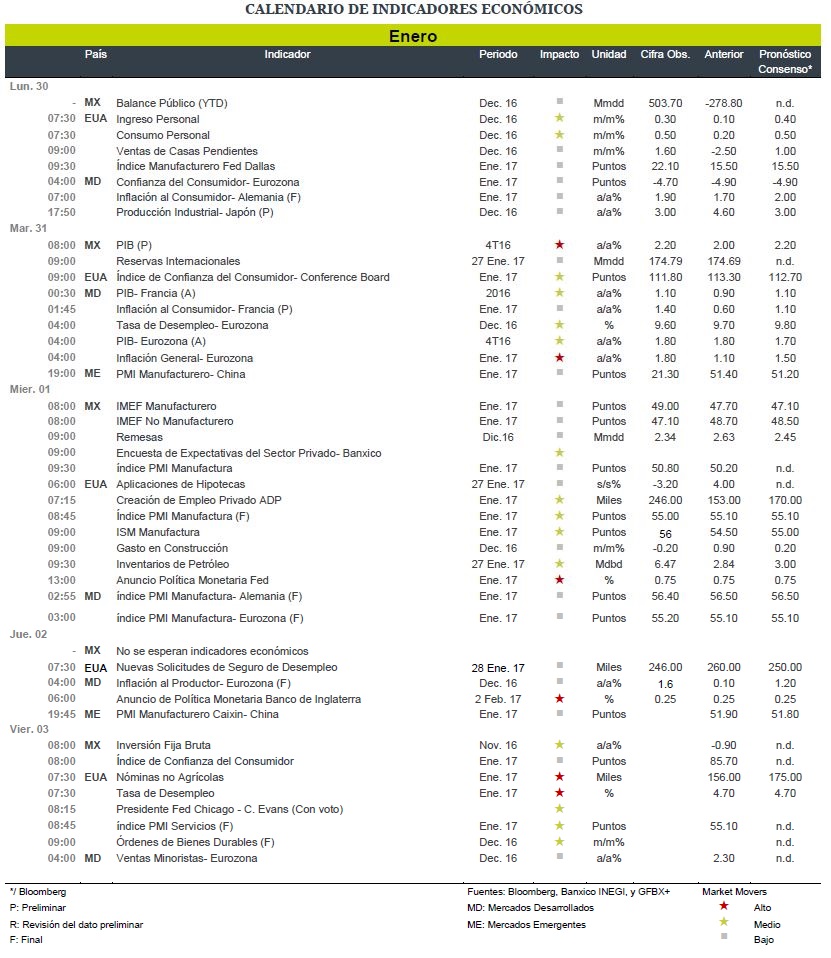Screen dimensions: 831x958
Task: Select red star for Anuncio Política Monetaria Fed
Action: [559, 579]
